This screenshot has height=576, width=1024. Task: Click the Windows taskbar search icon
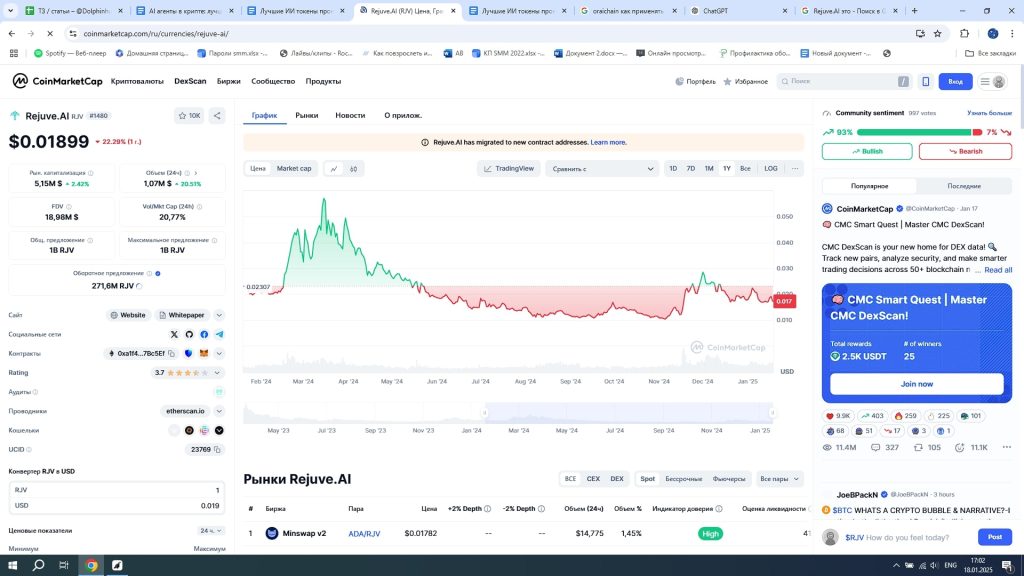39,565
